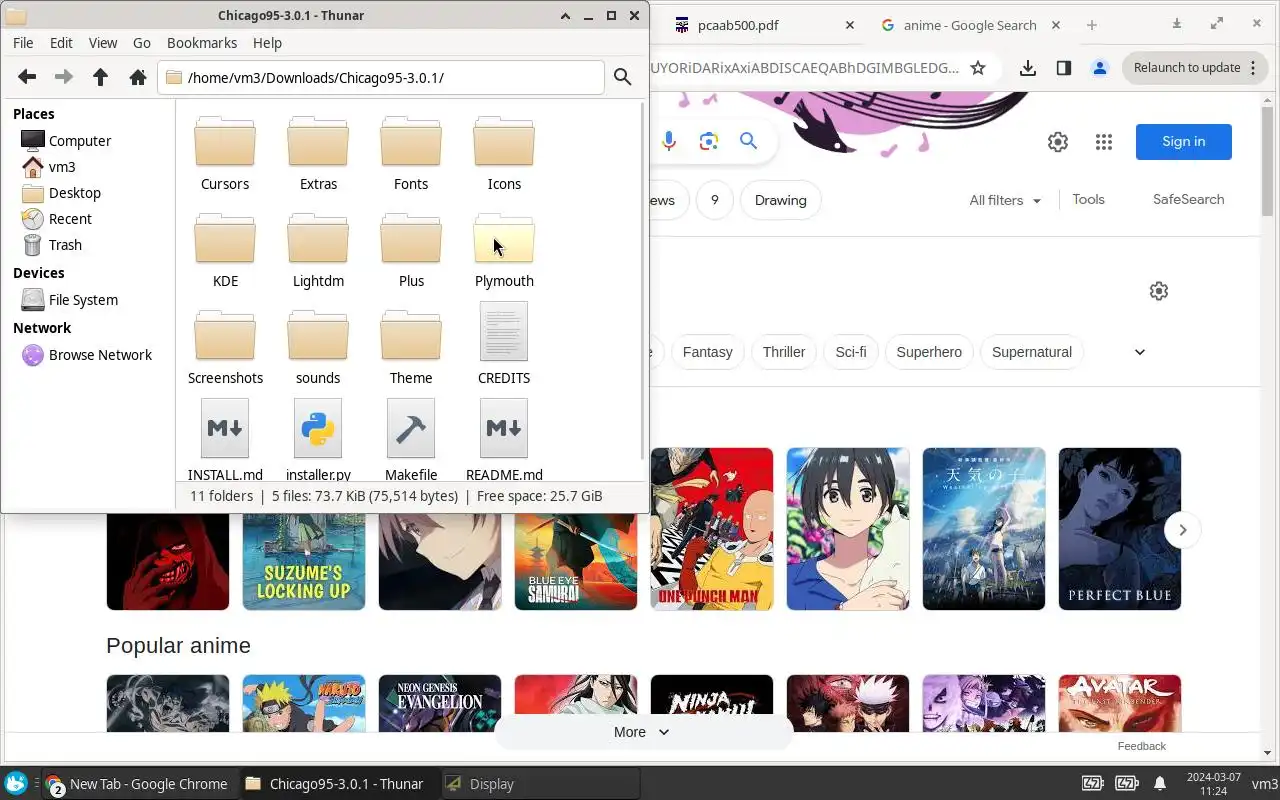Select the Lightdm folder

click(x=318, y=249)
